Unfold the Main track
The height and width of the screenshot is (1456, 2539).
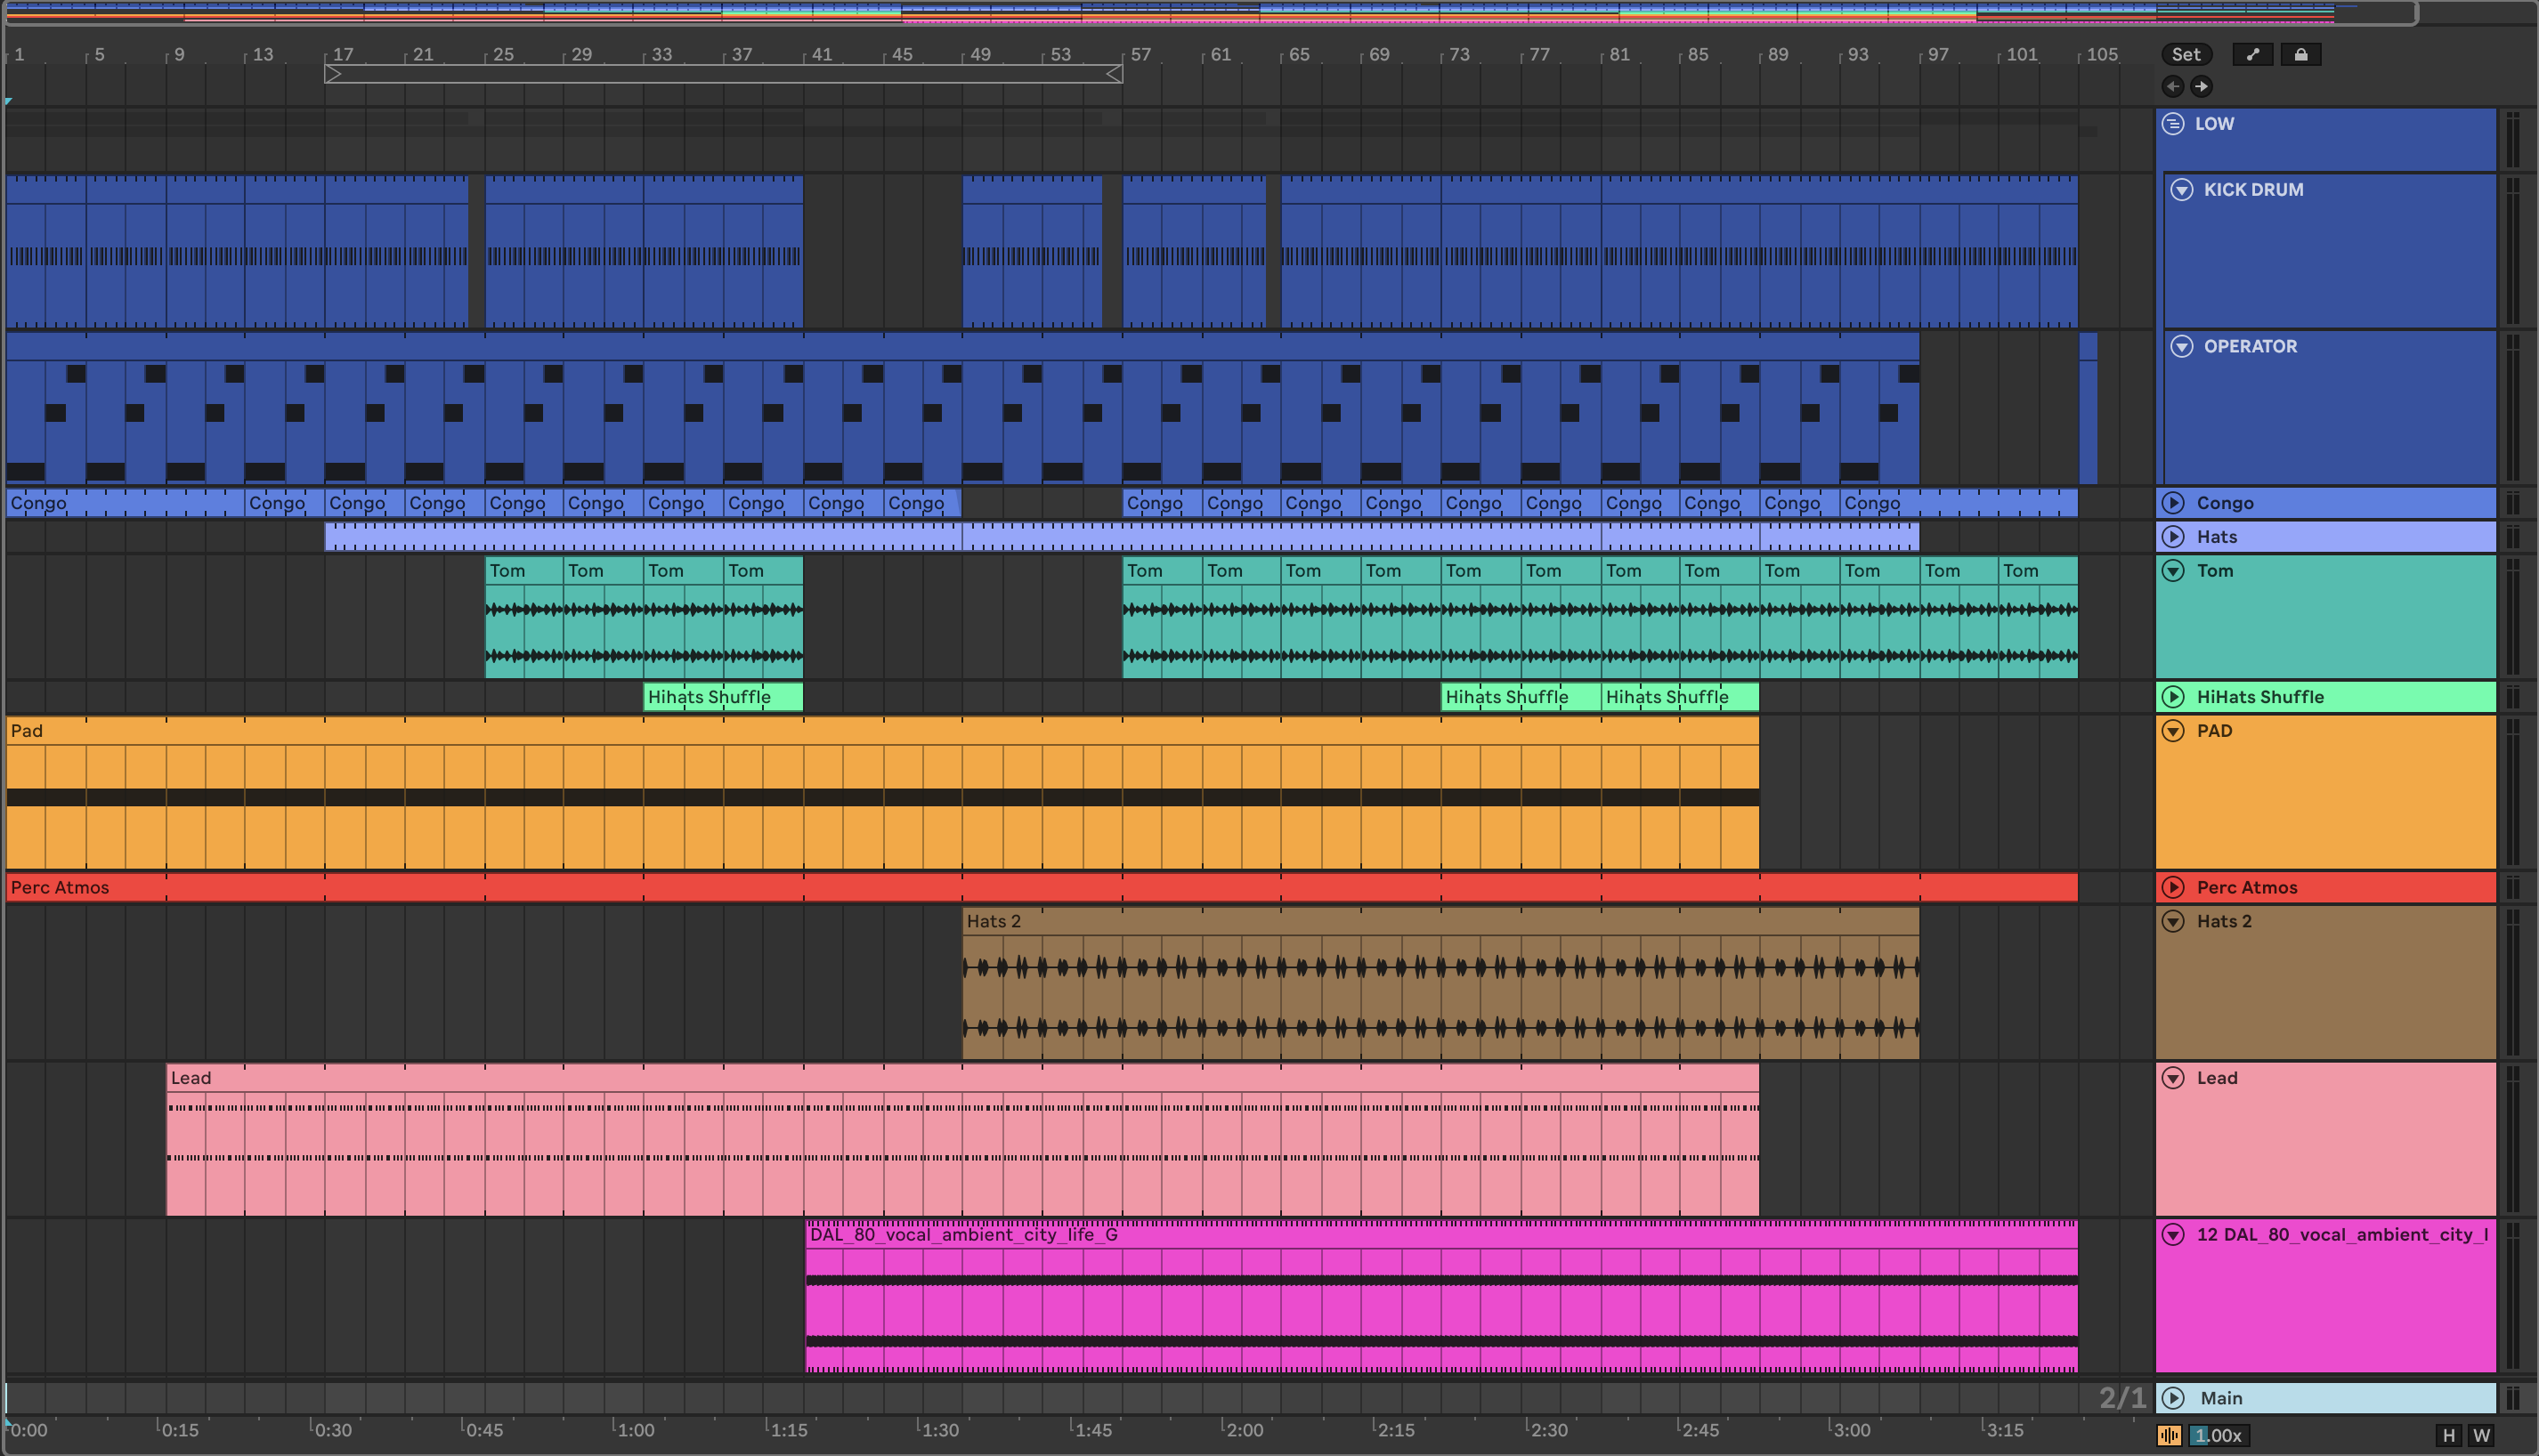(x=2173, y=1398)
